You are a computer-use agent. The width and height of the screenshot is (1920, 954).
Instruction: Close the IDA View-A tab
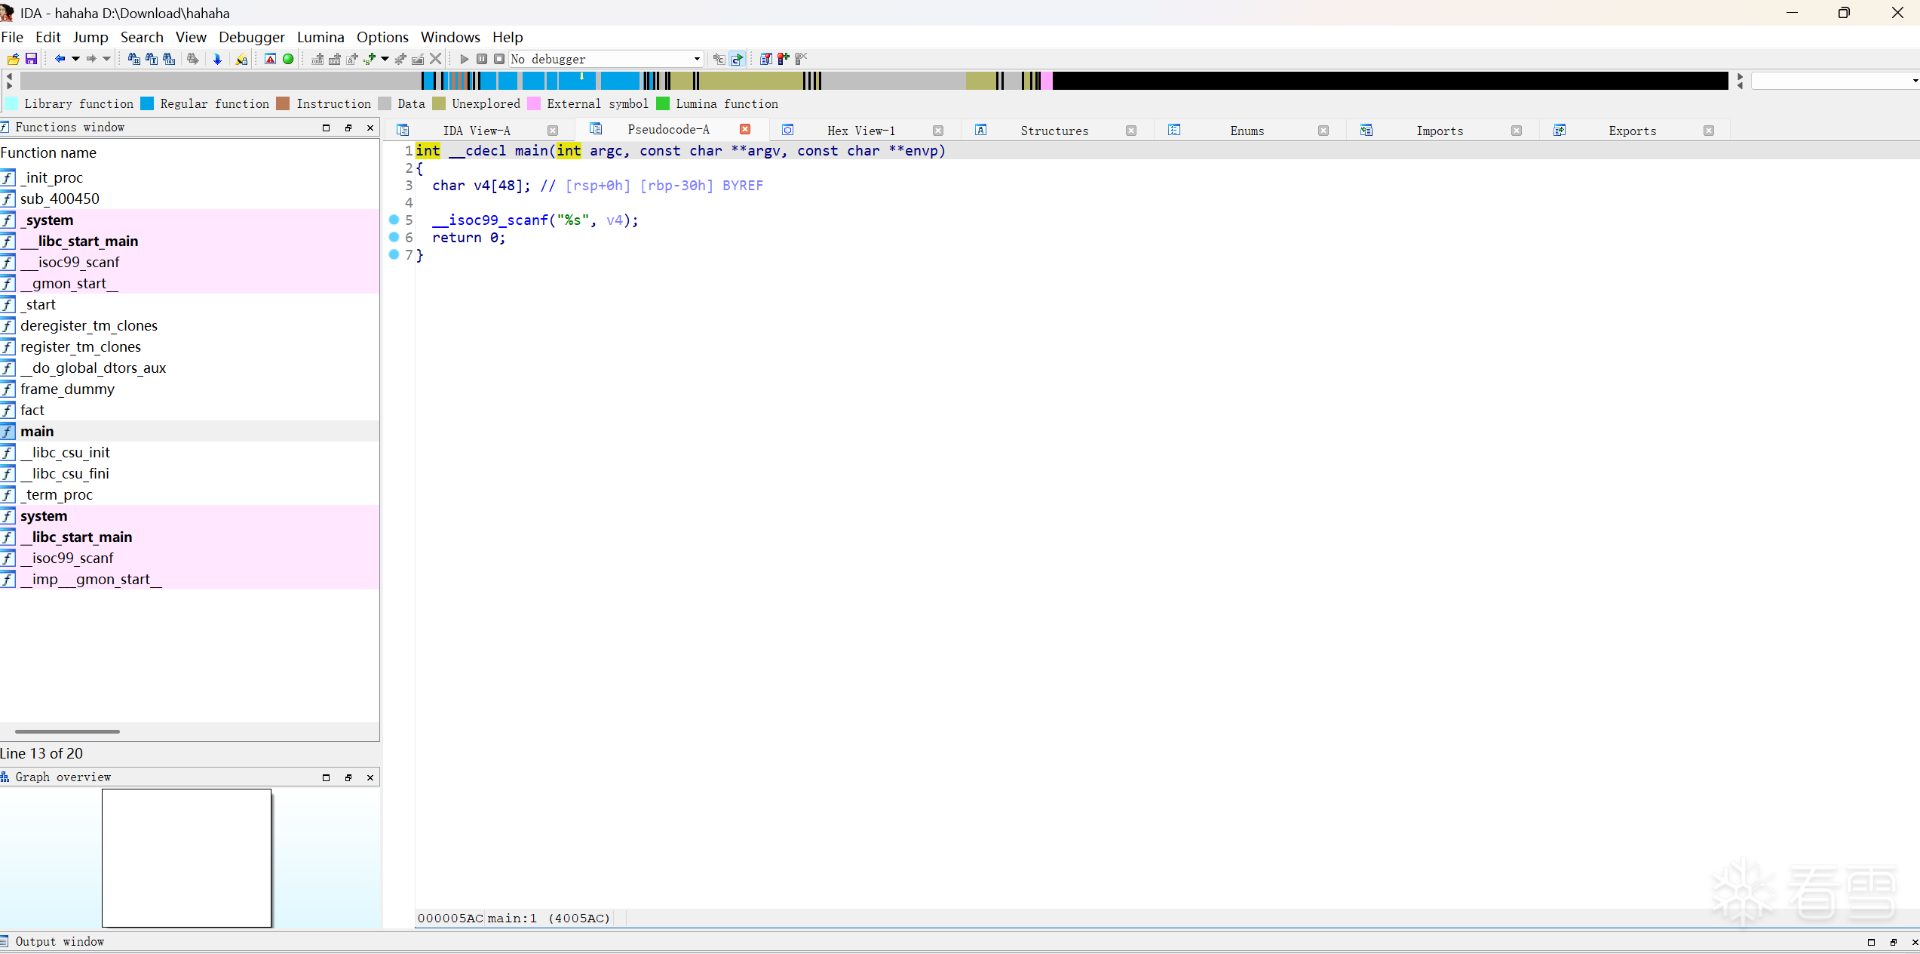[x=552, y=131]
